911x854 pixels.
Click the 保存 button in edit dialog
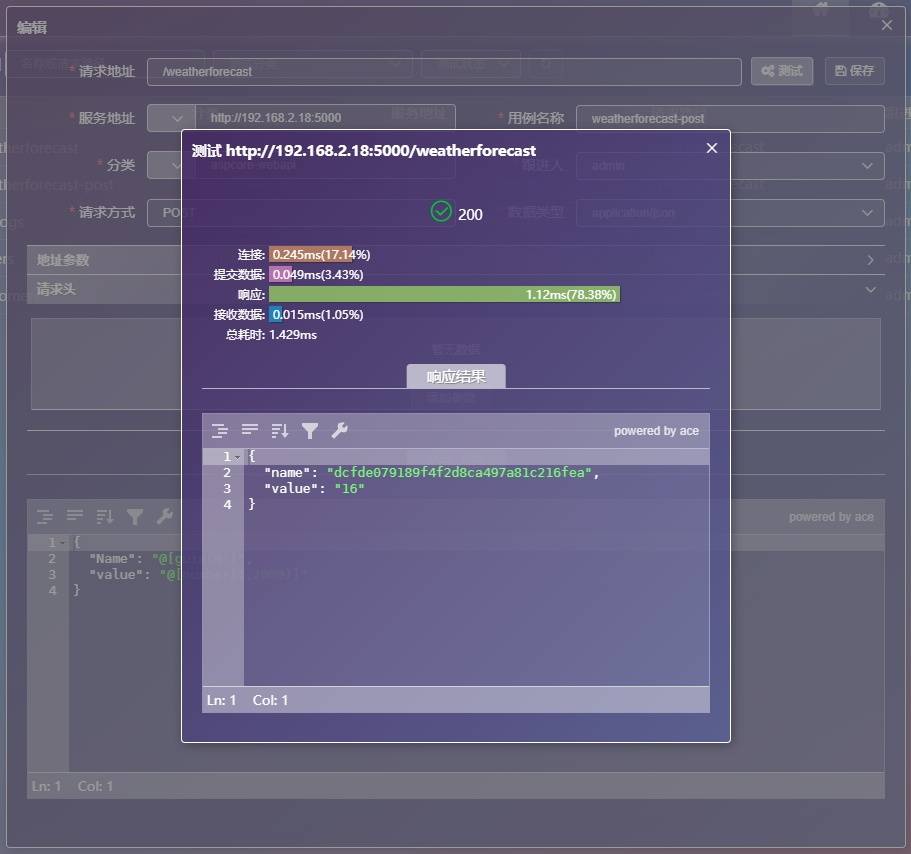[855, 71]
